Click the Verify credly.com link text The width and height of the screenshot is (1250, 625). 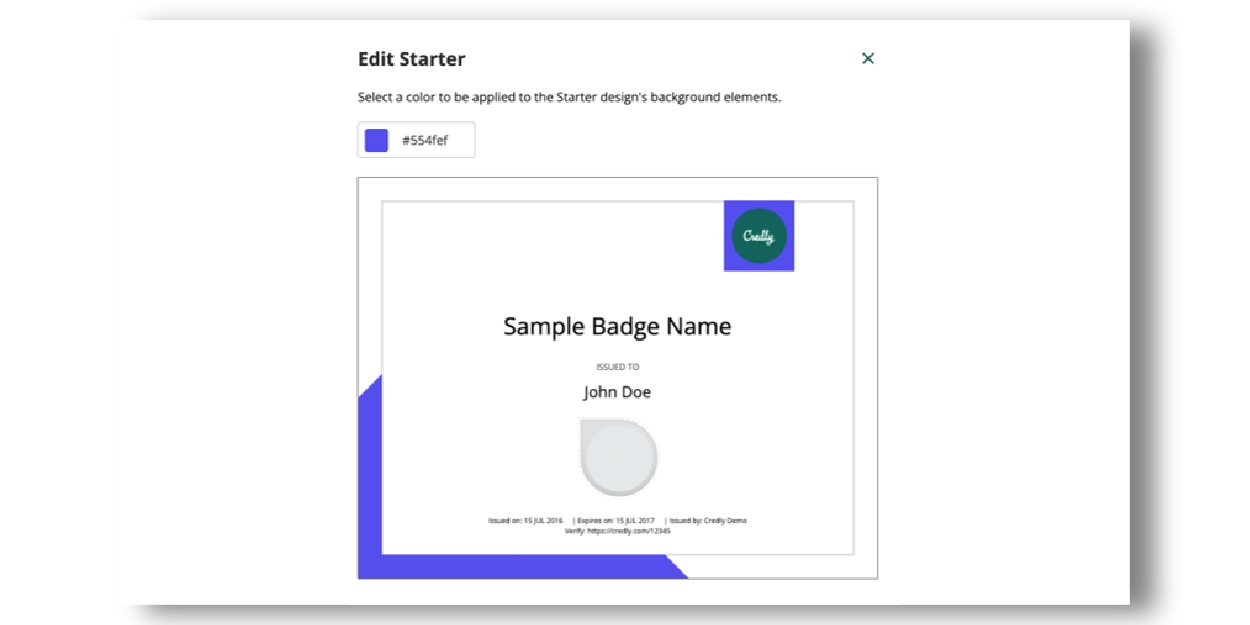click(618, 530)
